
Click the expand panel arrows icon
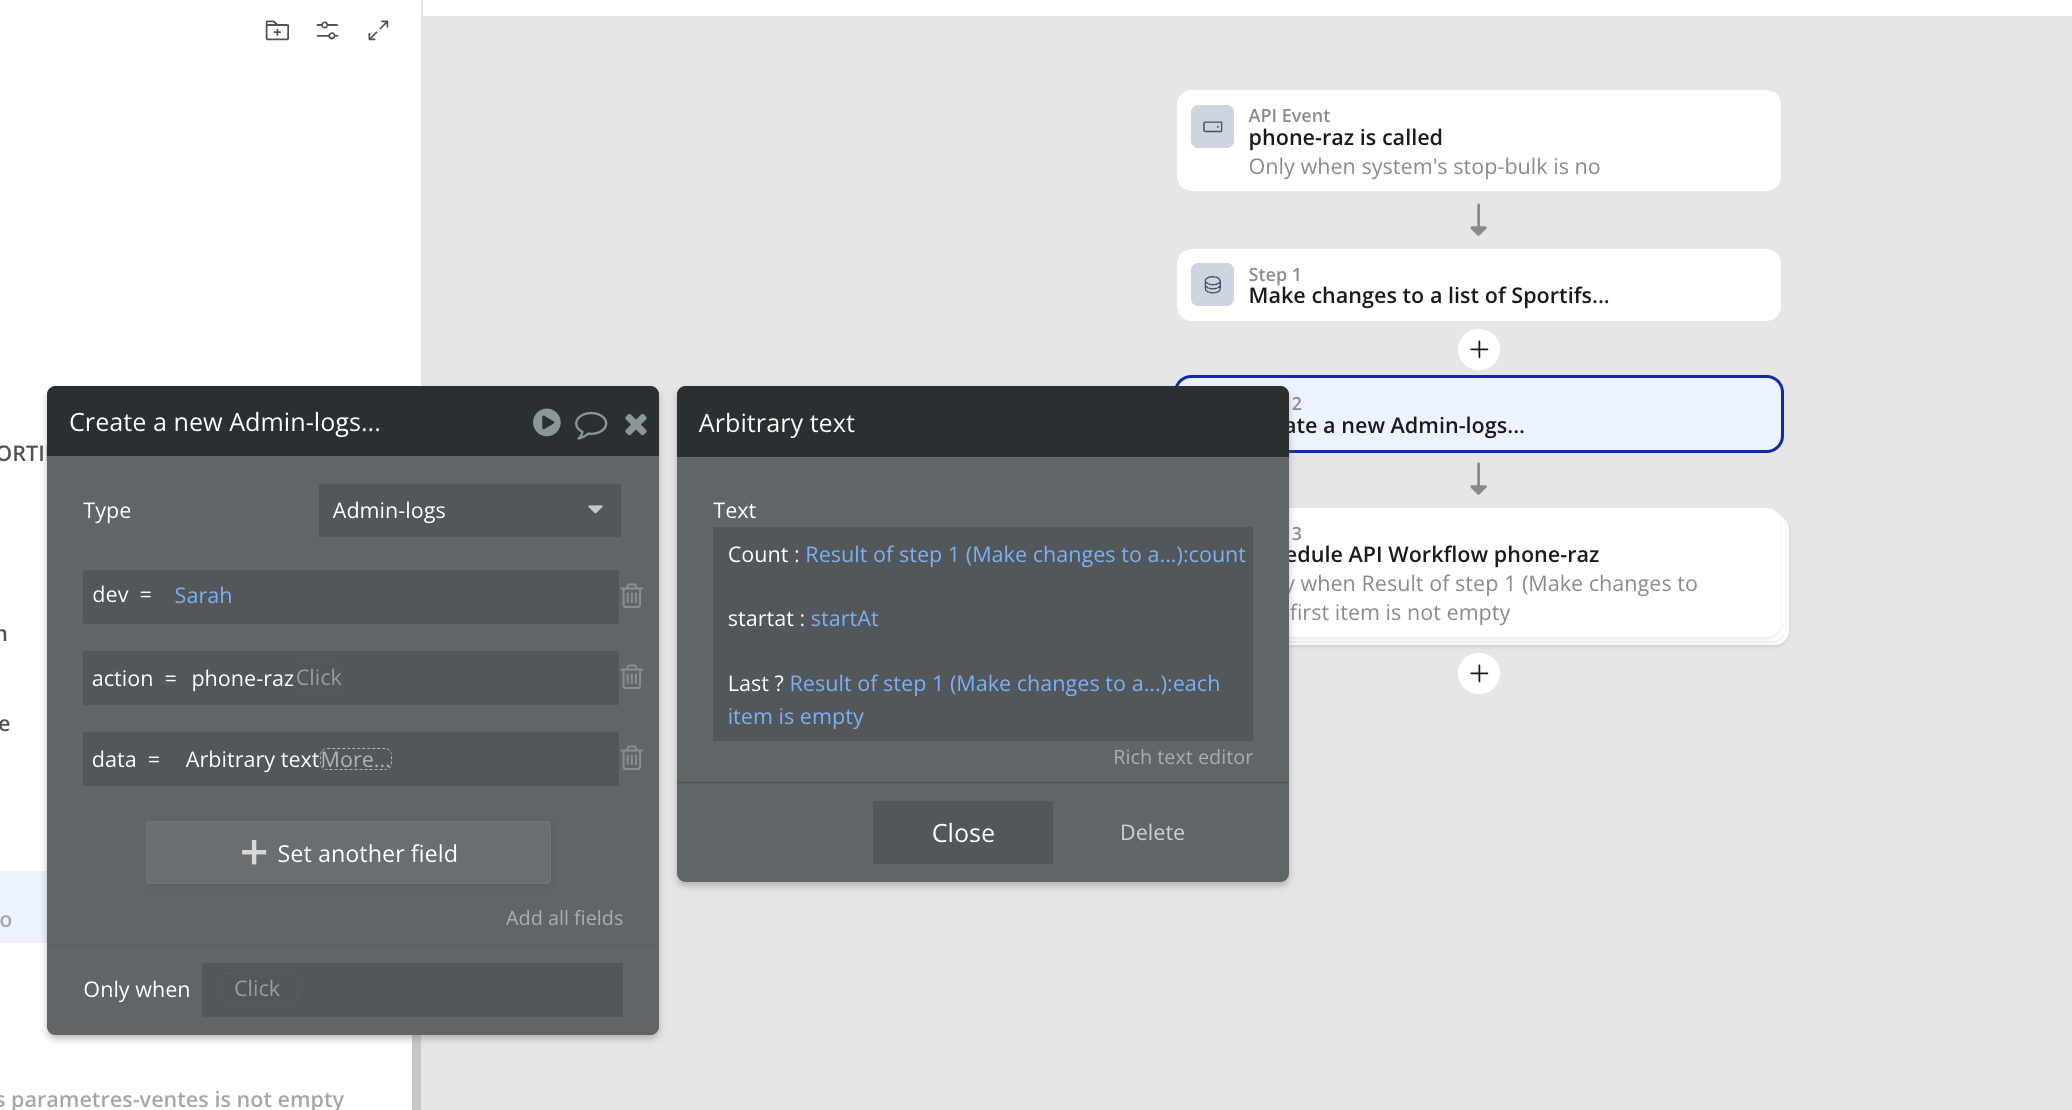tap(378, 31)
